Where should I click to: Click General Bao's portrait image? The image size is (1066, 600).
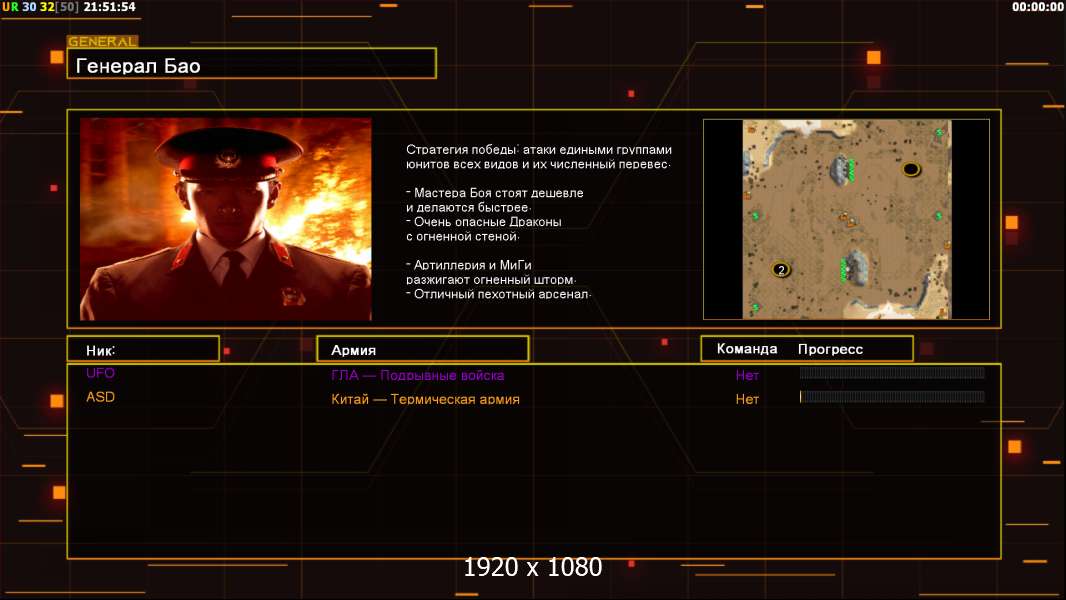[x=226, y=219]
